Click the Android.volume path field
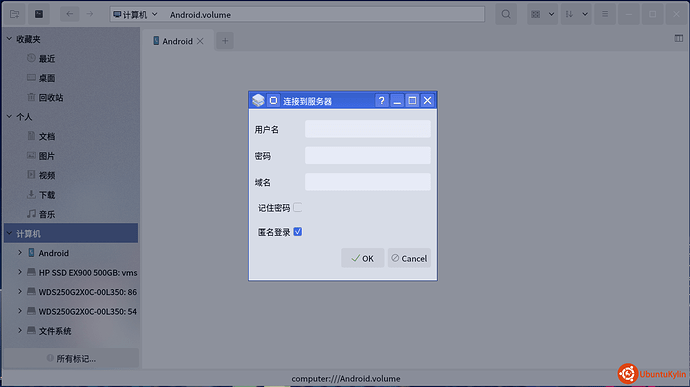This screenshot has height=387, width=690. tap(326, 15)
